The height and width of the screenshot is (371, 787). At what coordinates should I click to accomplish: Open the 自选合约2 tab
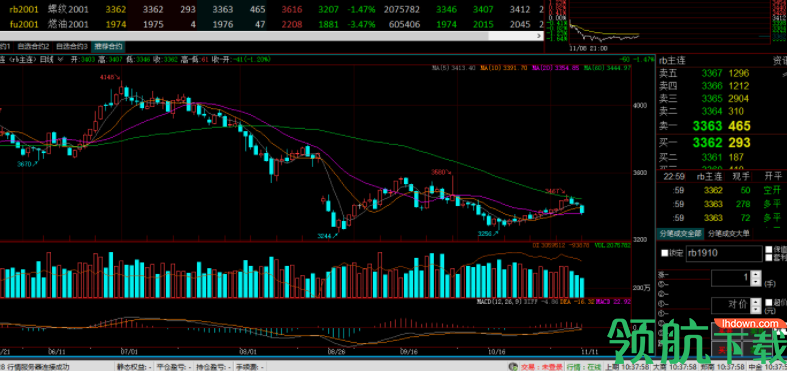33,46
